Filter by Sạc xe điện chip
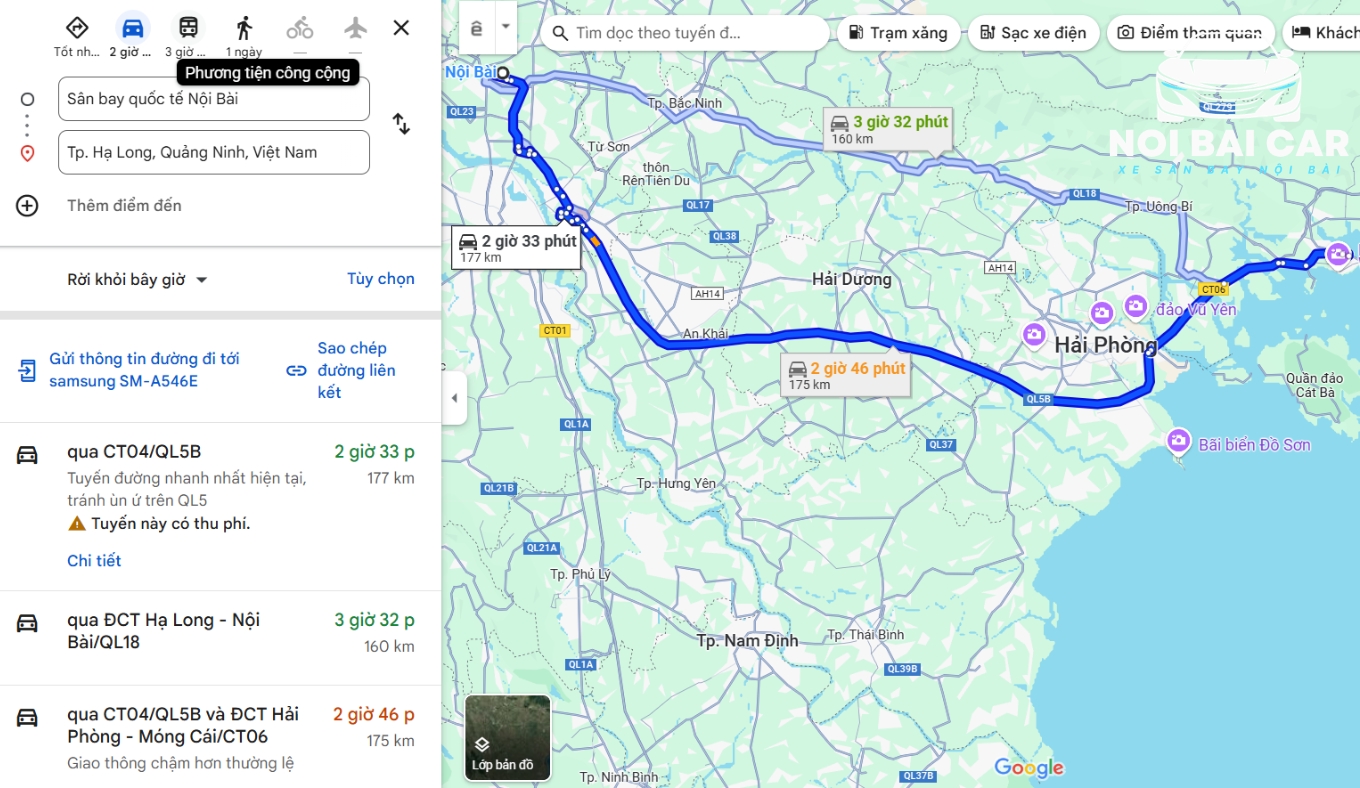The width and height of the screenshot is (1360, 788). [x=1033, y=33]
